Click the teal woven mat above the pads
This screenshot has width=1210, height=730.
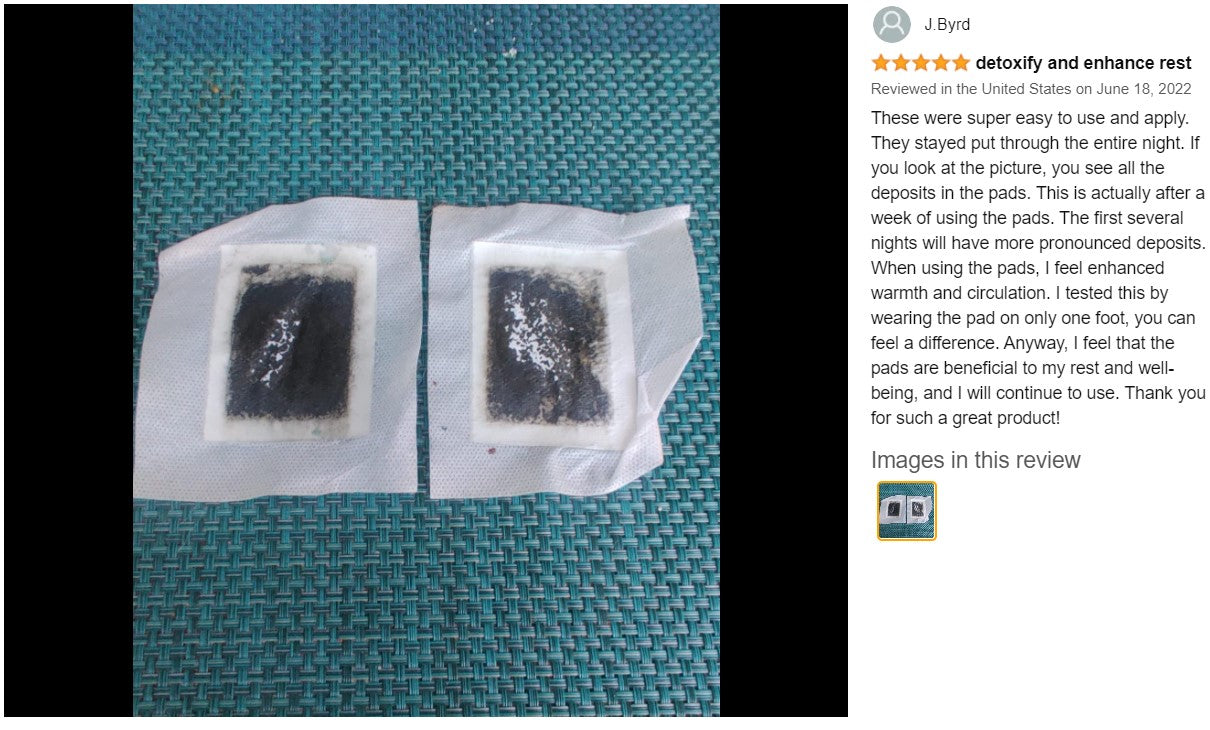[426, 100]
